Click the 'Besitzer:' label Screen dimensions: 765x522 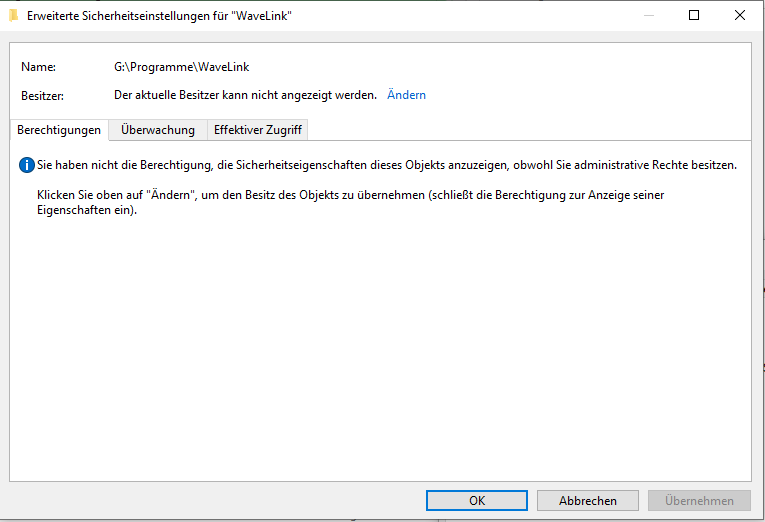tap(42, 96)
